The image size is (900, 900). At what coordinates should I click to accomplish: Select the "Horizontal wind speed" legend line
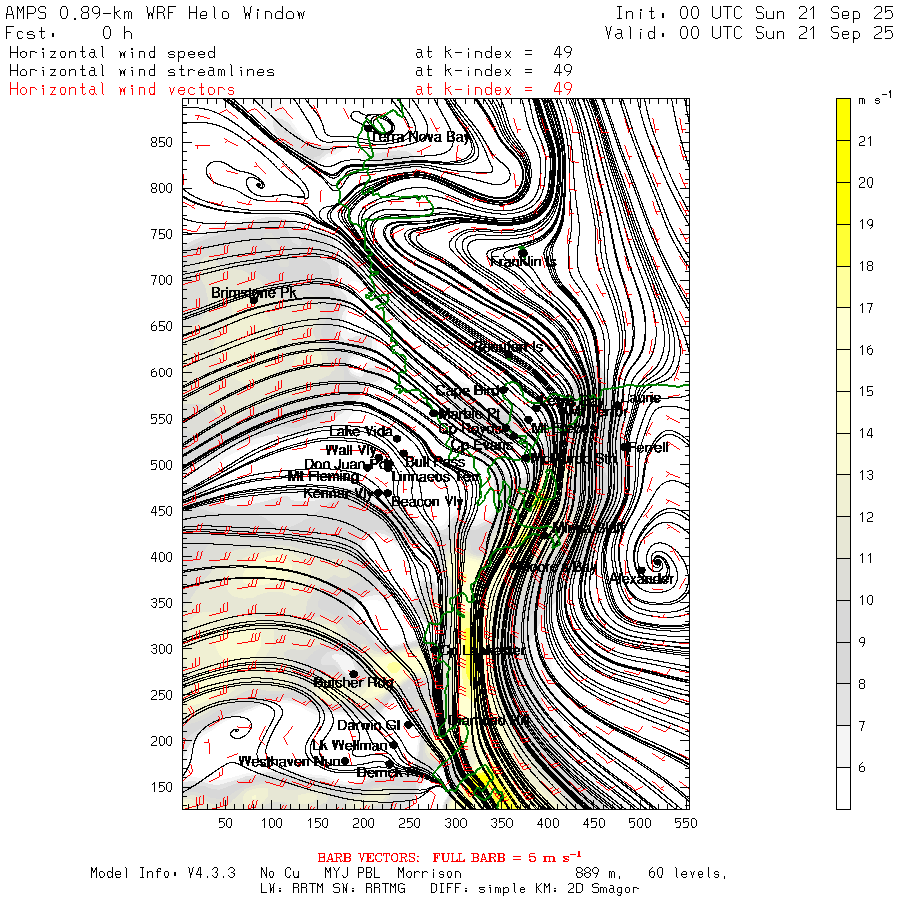click(112, 53)
